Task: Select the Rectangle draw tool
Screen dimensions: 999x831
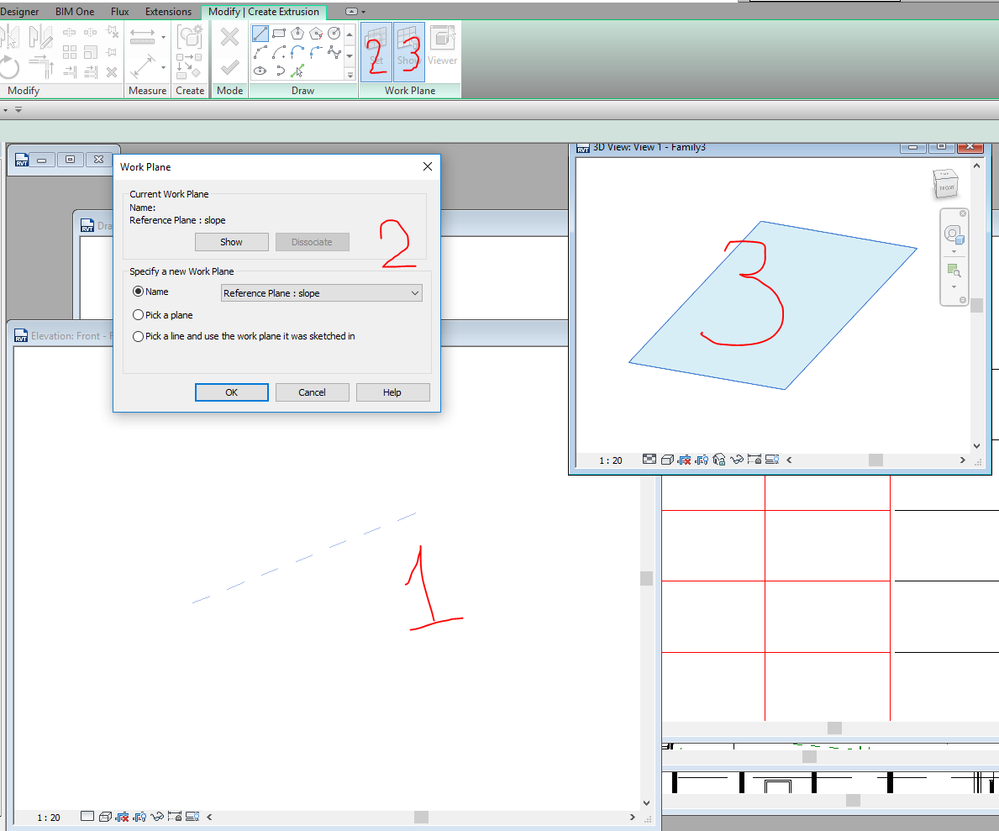Action: click(278, 33)
